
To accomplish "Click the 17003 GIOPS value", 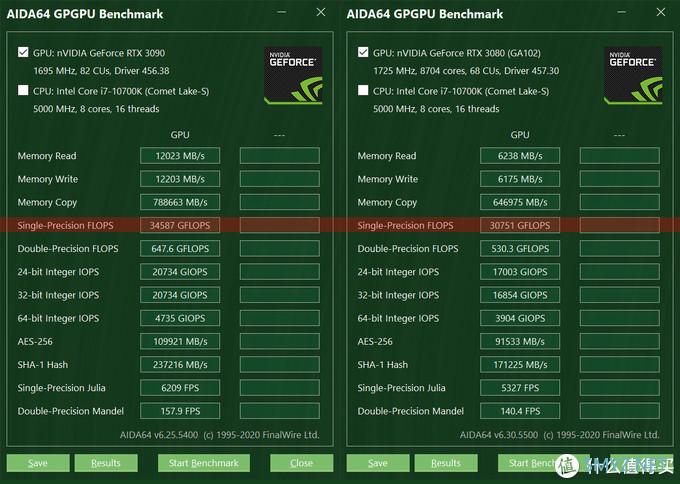I will click(x=520, y=271).
